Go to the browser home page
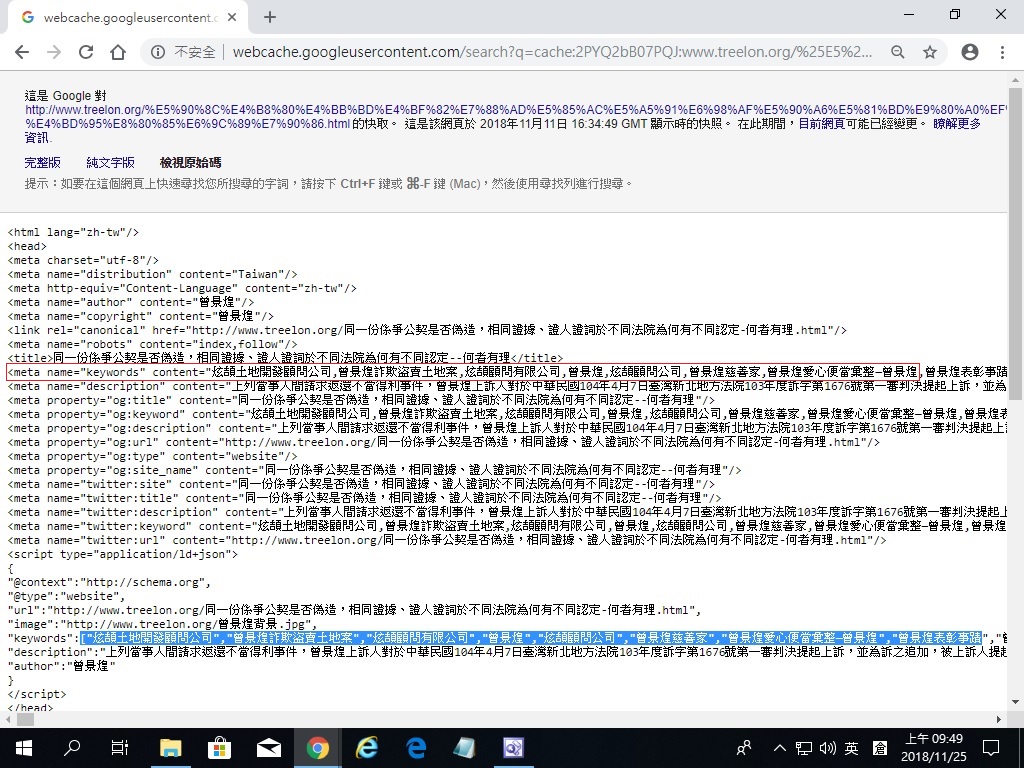Viewport: 1024px width, 768px height. [118, 52]
